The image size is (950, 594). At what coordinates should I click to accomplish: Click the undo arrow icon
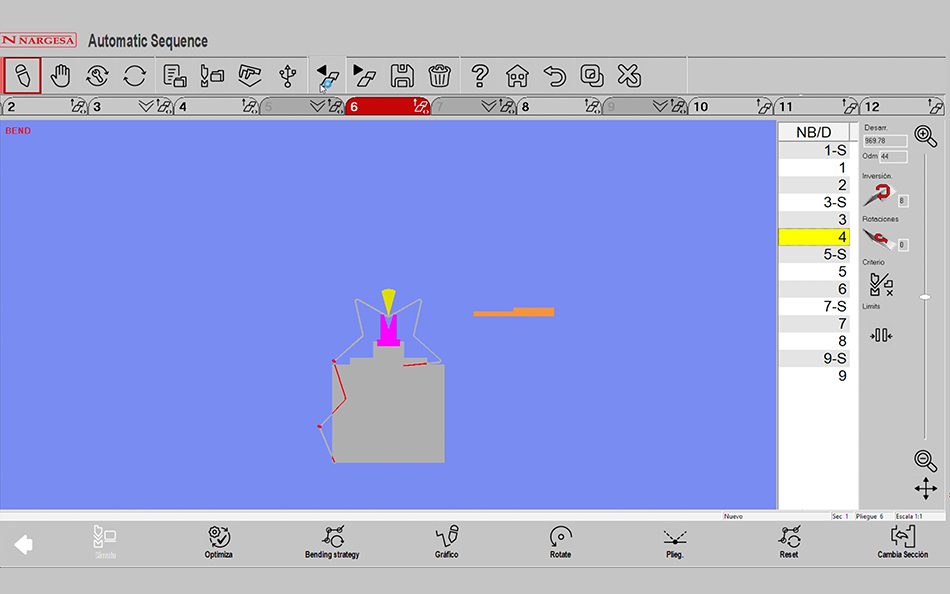[x=554, y=75]
